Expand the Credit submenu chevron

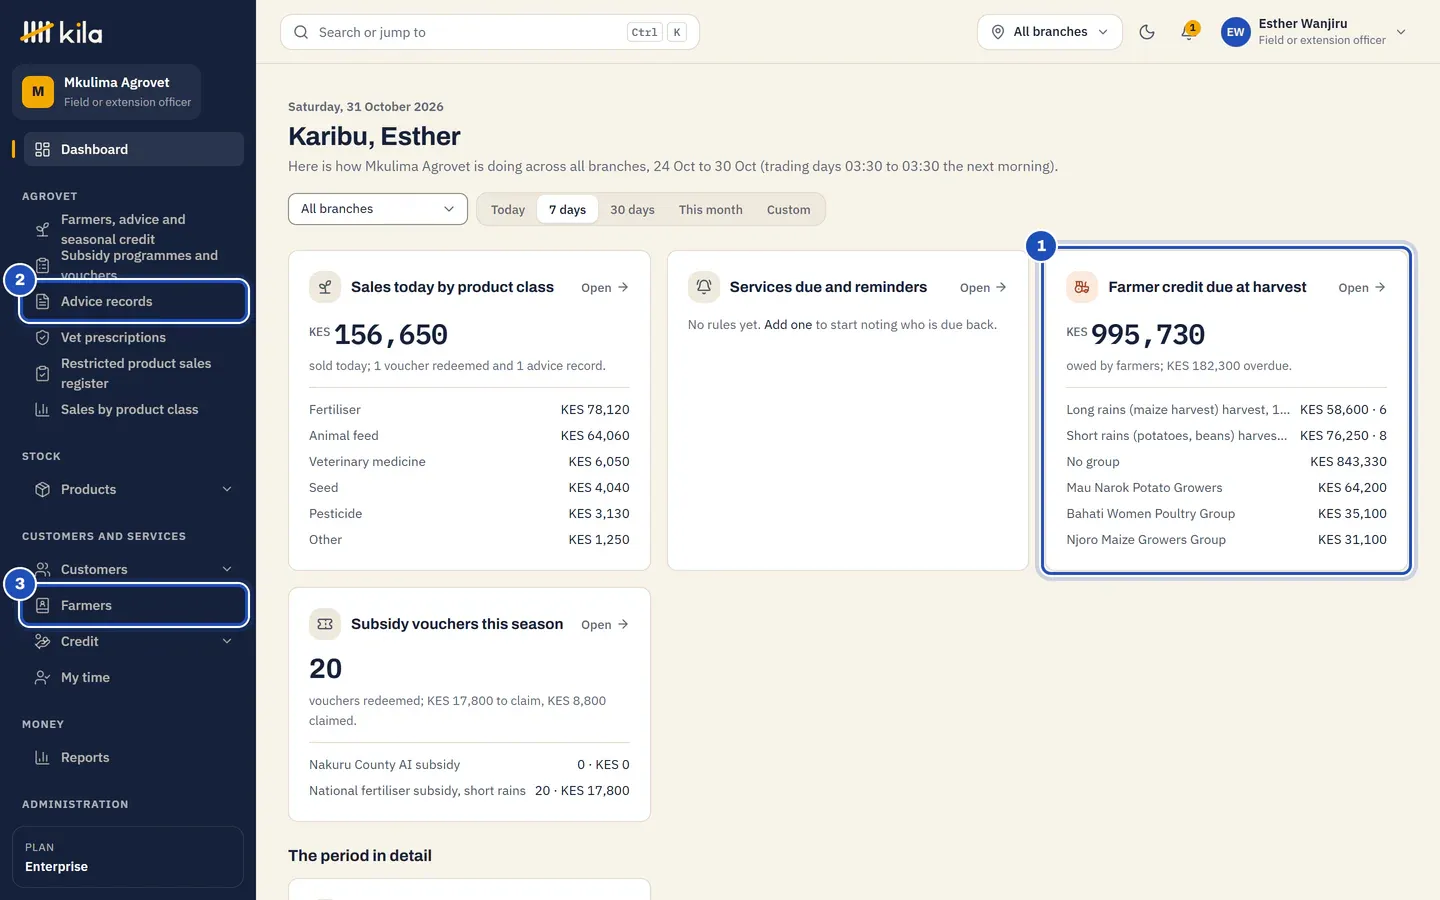(x=227, y=641)
